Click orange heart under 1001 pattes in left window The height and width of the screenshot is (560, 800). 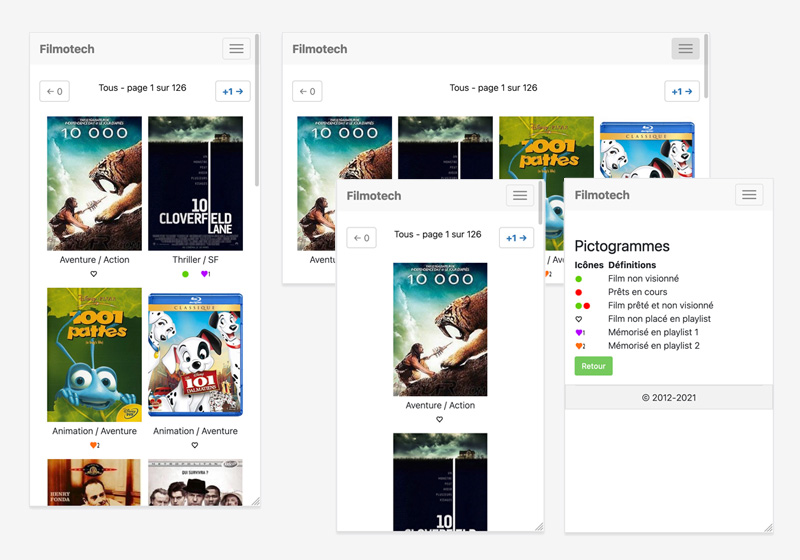[x=94, y=445]
